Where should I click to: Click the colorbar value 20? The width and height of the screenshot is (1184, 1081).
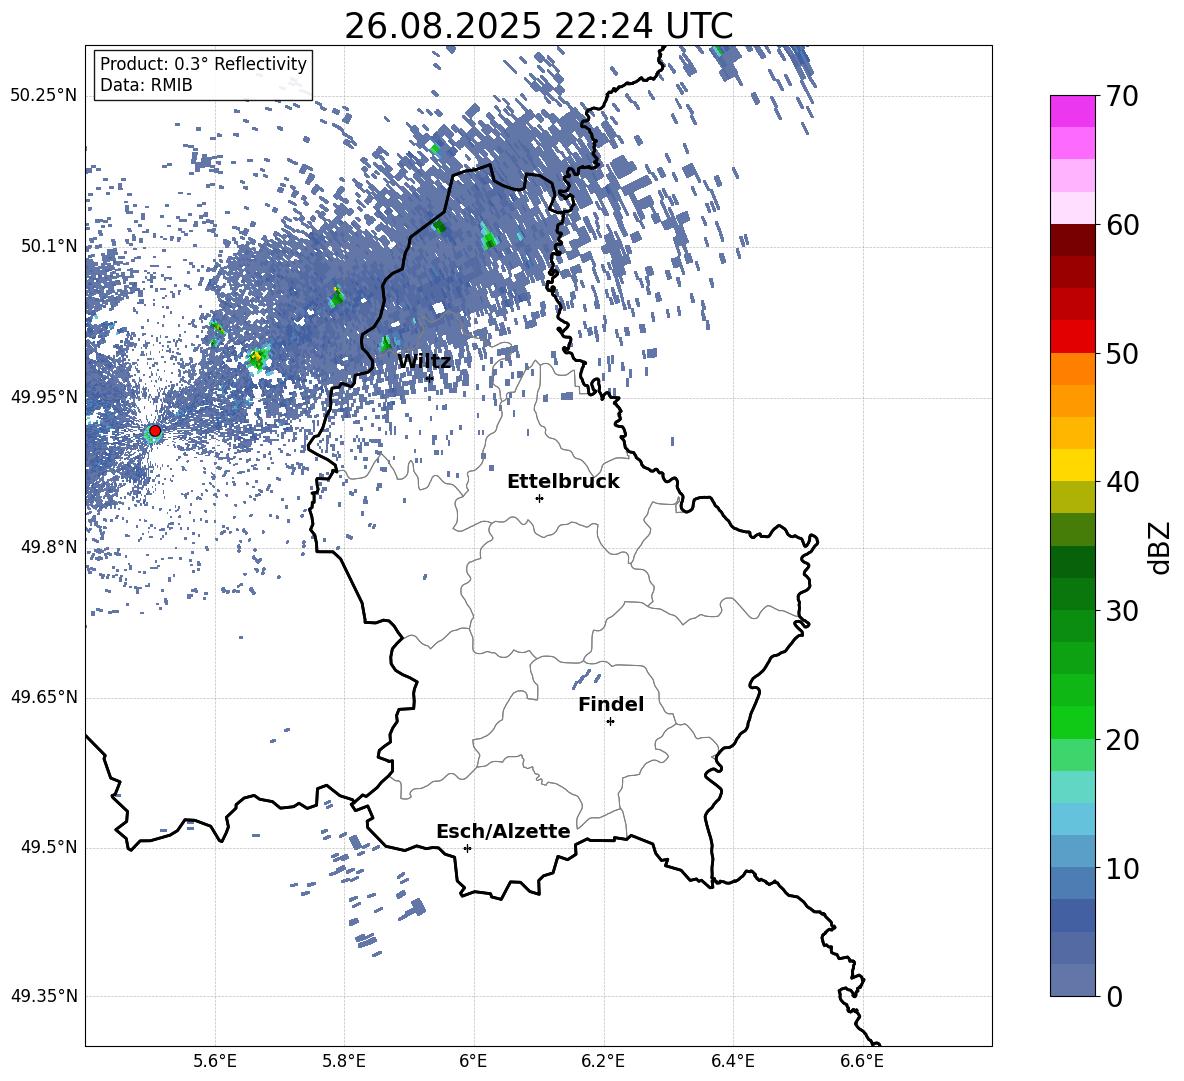1122,739
